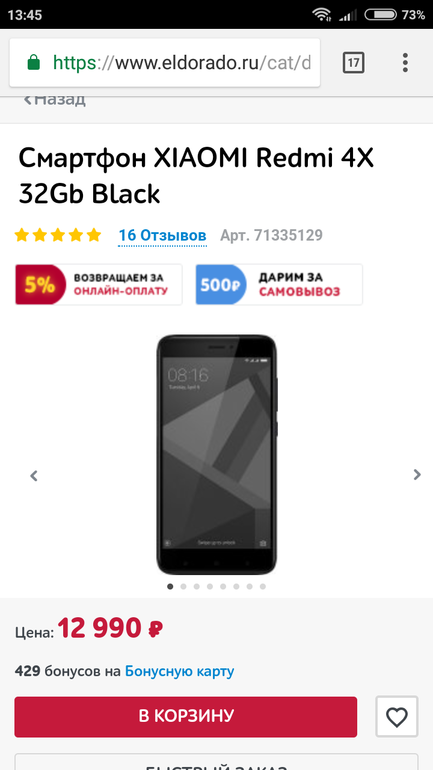Tap the 5% online payment cashback banner

pyautogui.click(x=99, y=284)
